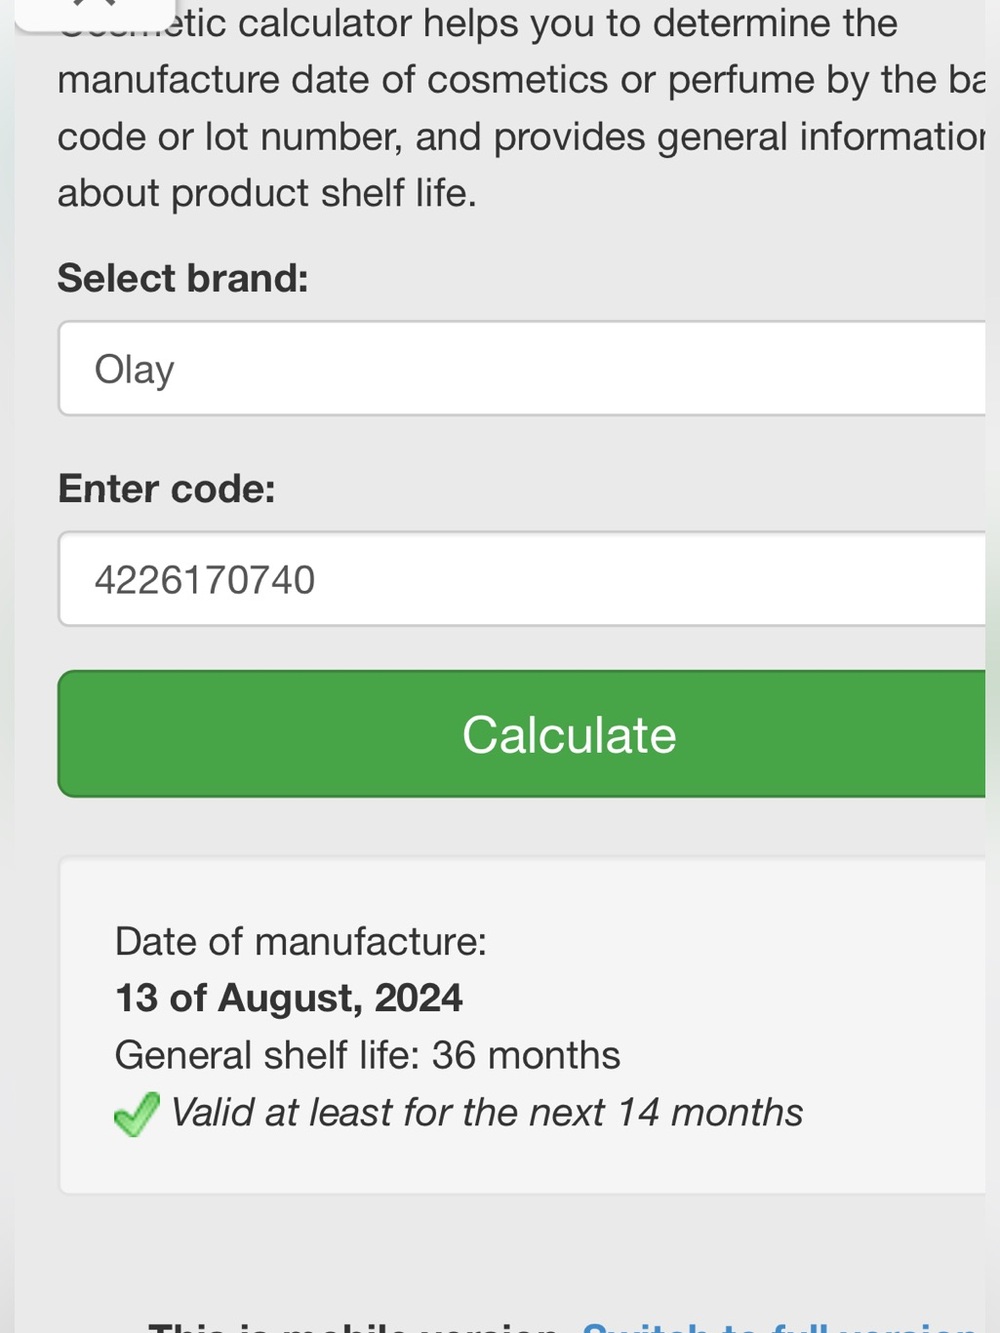Viewport: 1000px width, 1333px height.
Task: Click 'Valid at least for the next 14 months'
Action: coord(487,1112)
